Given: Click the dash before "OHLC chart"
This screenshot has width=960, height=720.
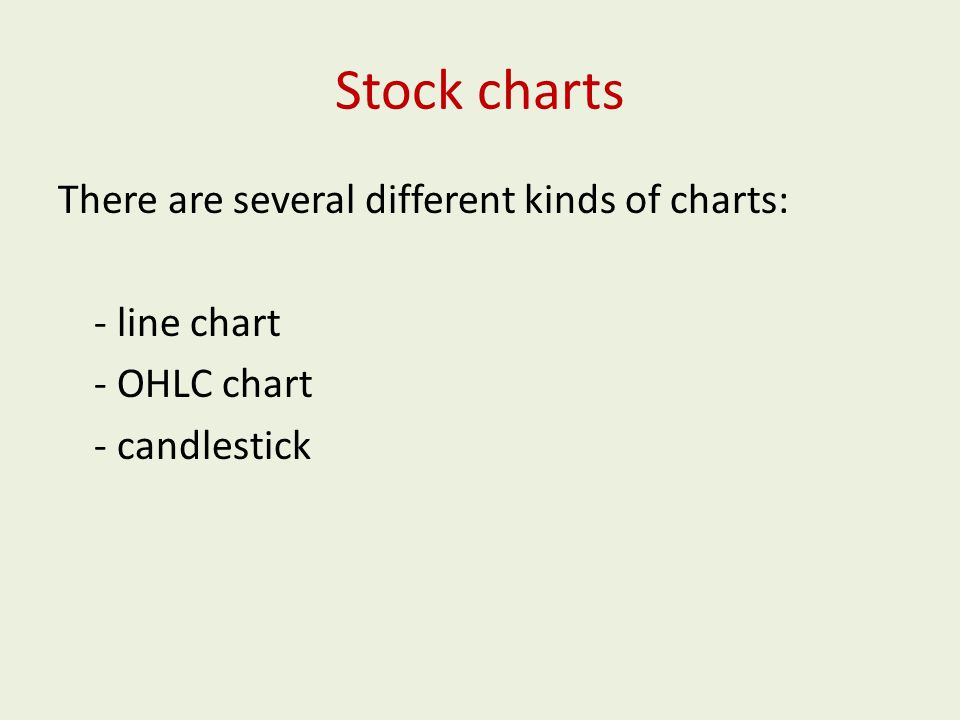Looking at the screenshot, I should [100, 388].
